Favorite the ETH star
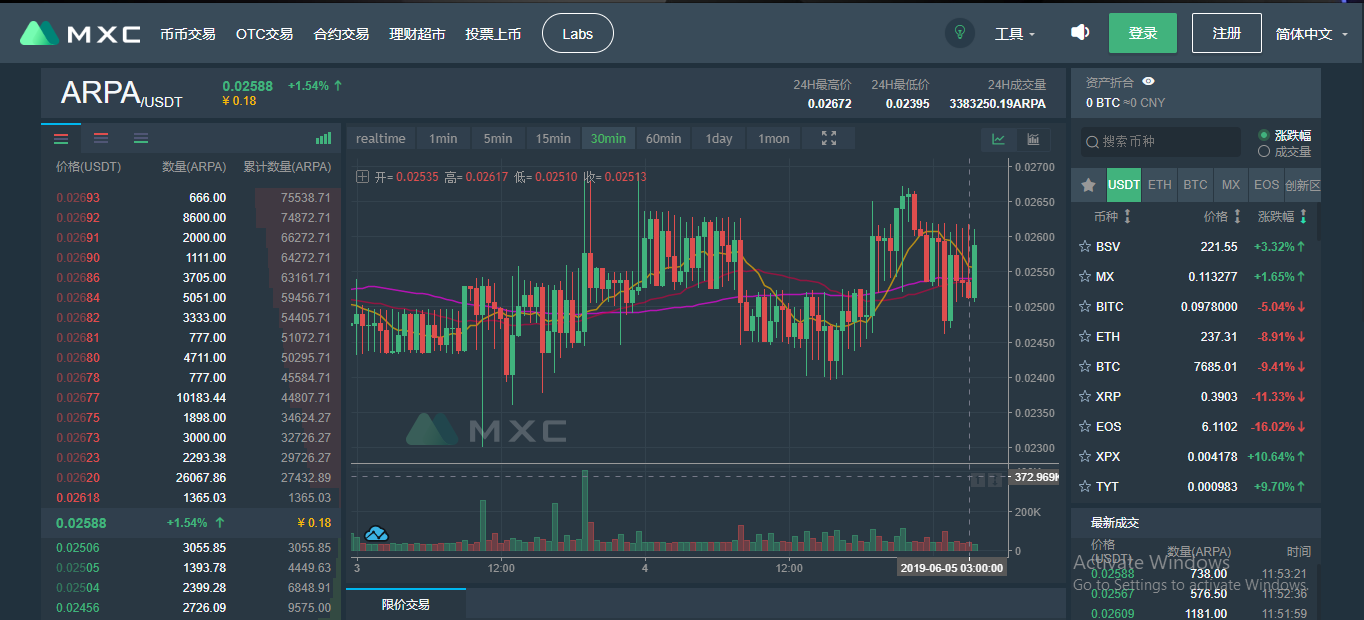The height and width of the screenshot is (620, 1364). 1084,336
